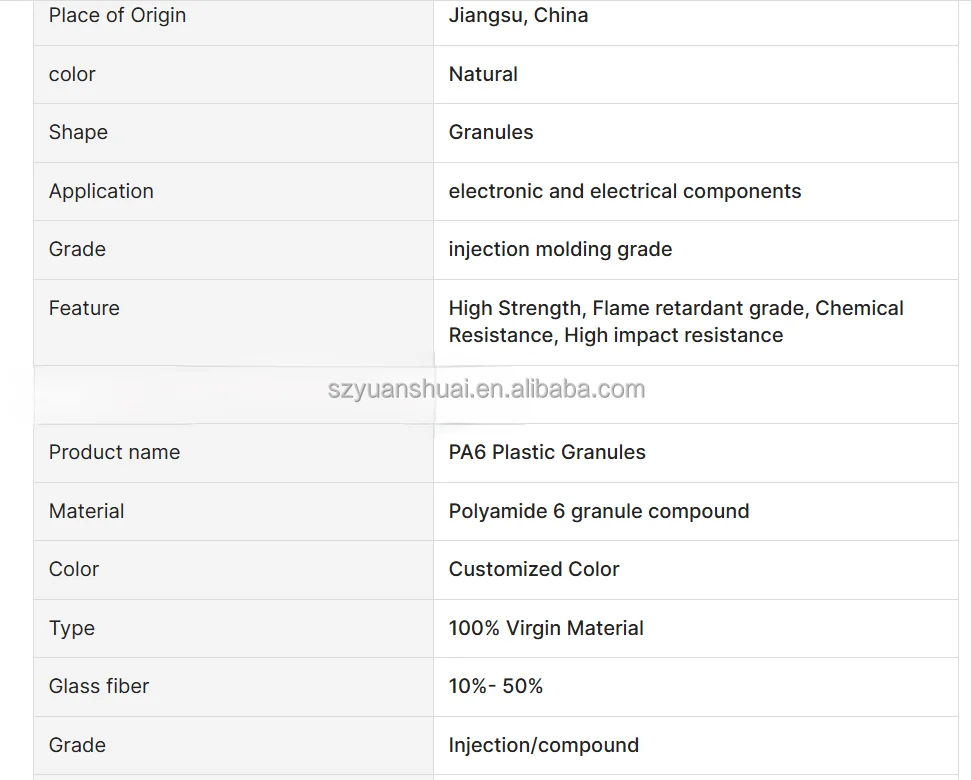Click the "Place of Origin" label cell

tap(117, 16)
